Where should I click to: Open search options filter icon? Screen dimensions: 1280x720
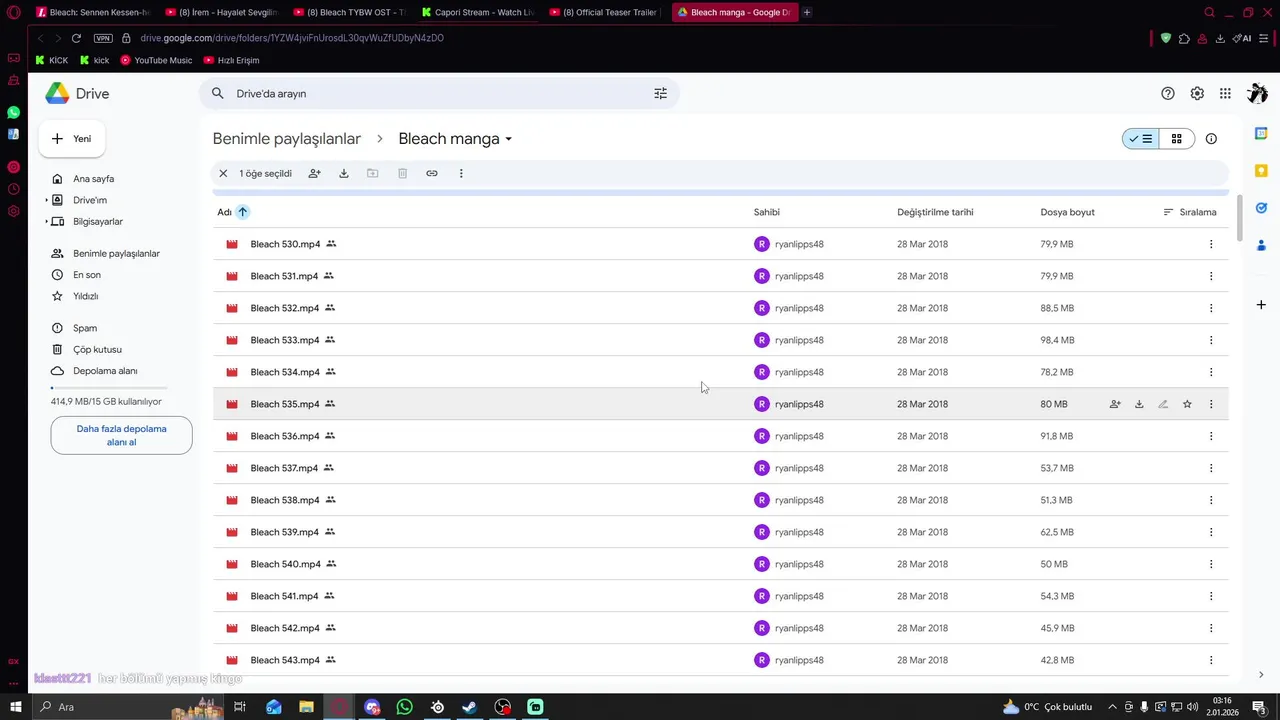[660, 93]
